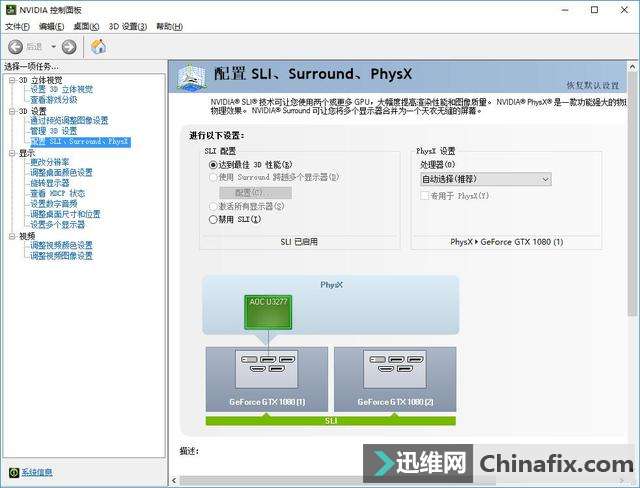Click the SLI 已启用 status text

pyautogui.click(x=299, y=242)
